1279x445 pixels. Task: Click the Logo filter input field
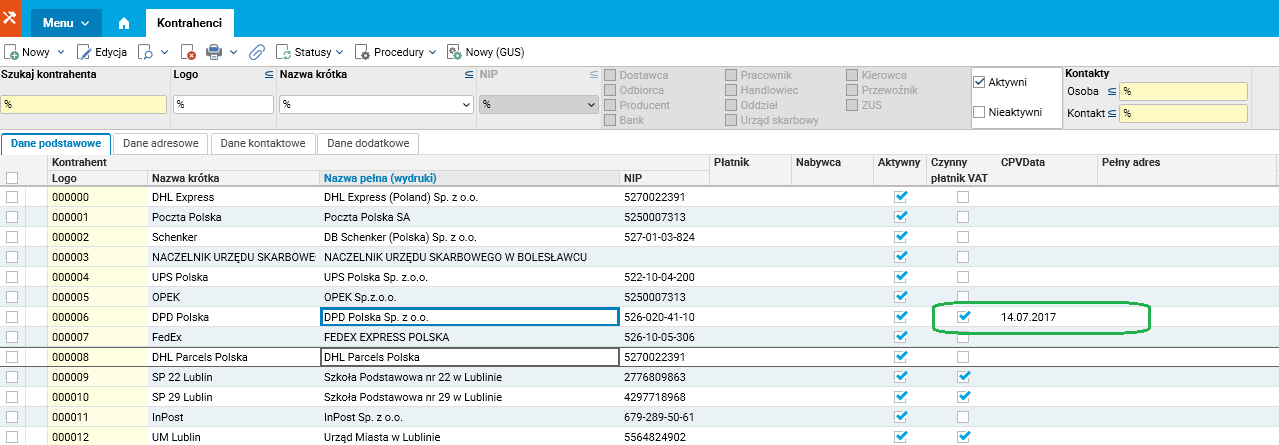(x=223, y=104)
